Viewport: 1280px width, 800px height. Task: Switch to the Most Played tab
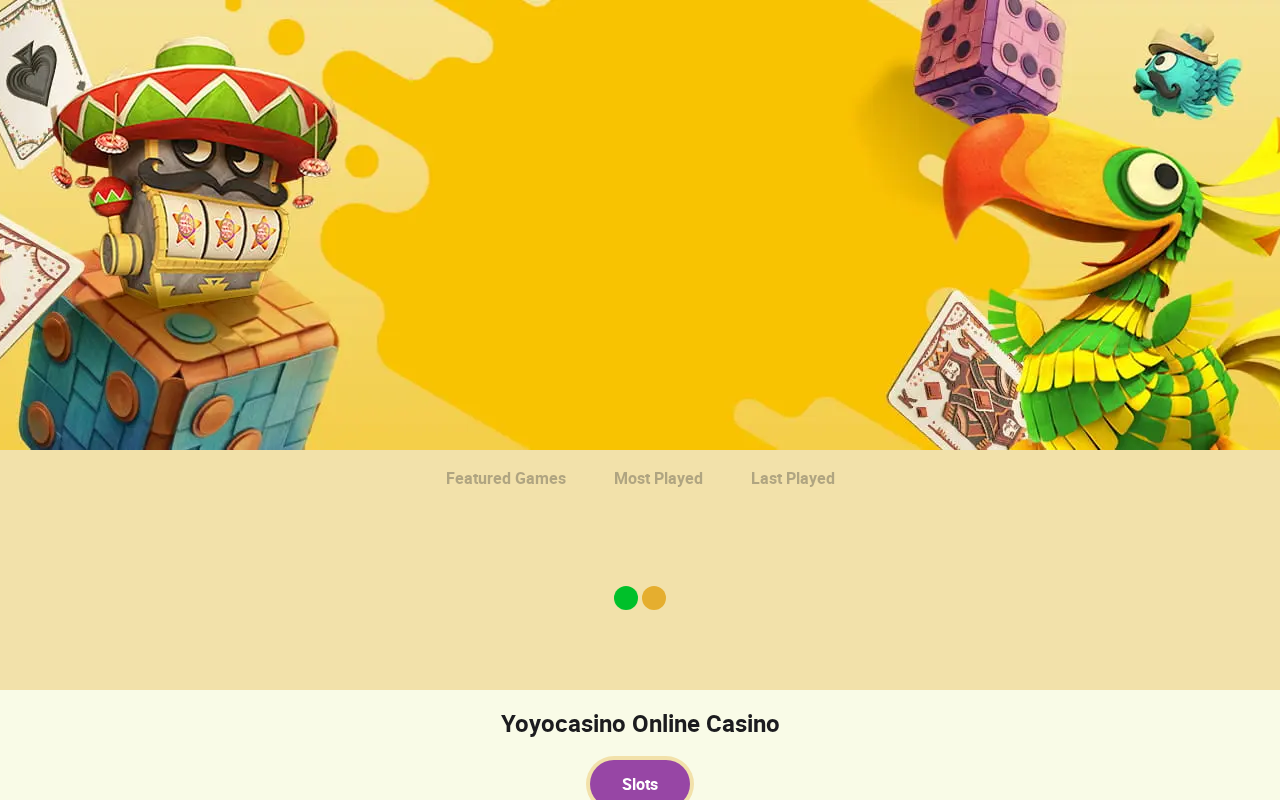[x=658, y=478]
